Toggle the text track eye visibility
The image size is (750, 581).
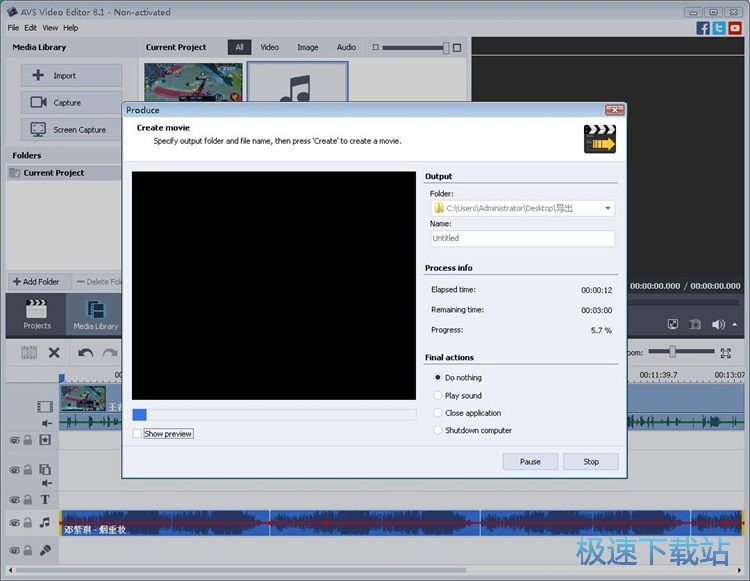click(x=15, y=500)
